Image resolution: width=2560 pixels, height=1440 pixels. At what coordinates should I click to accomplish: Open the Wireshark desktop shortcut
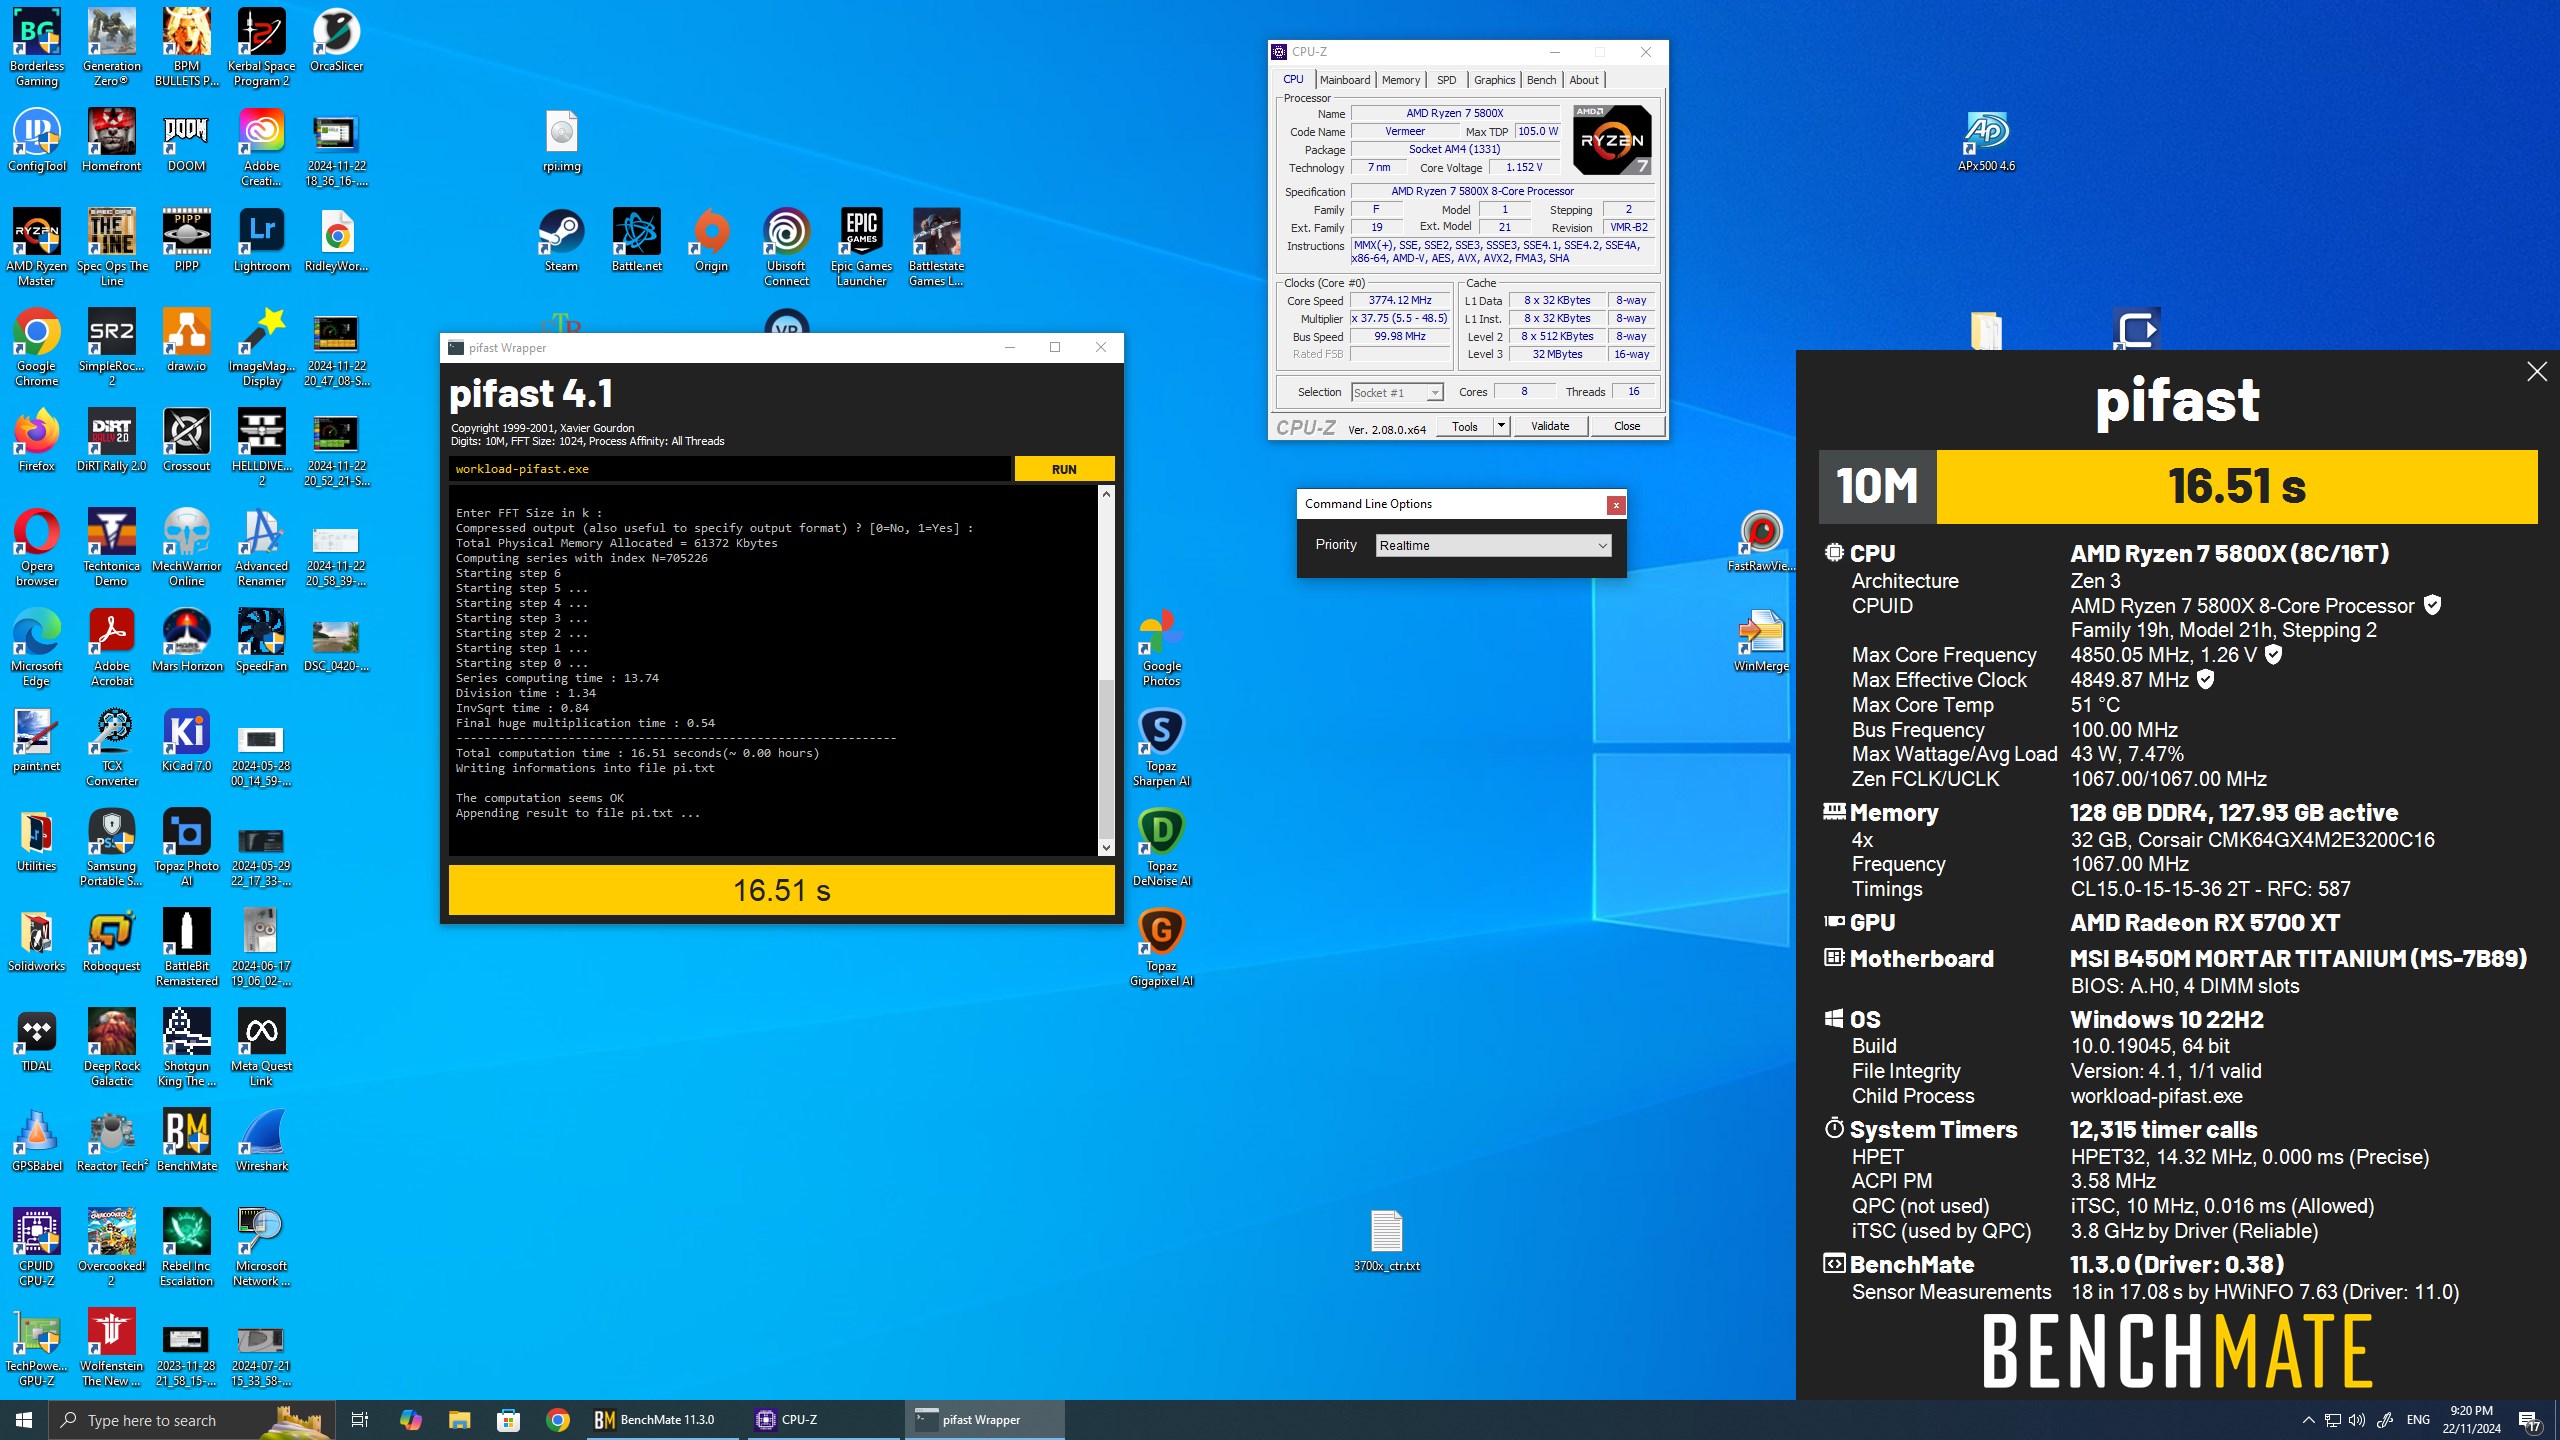point(261,1140)
